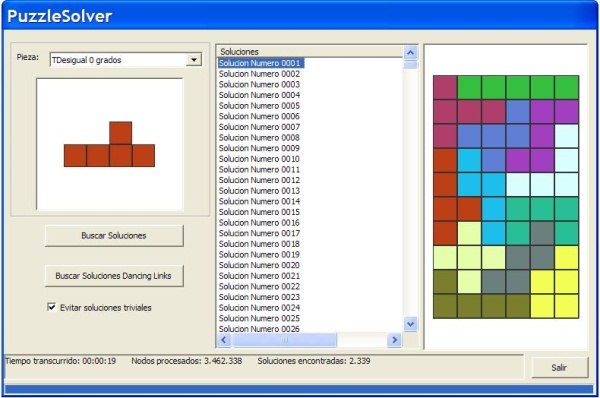This screenshot has height=398, width=600.
Task: Click the horizontal scroll right arrow
Action: 395,340
